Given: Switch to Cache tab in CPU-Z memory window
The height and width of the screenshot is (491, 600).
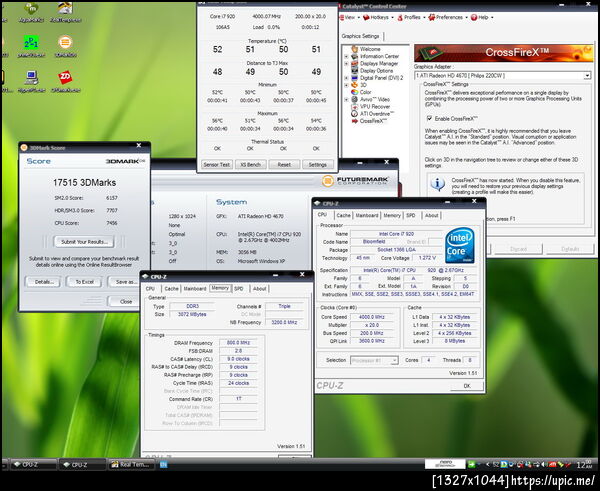Looking at the screenshot, I should tap(171, 289).
